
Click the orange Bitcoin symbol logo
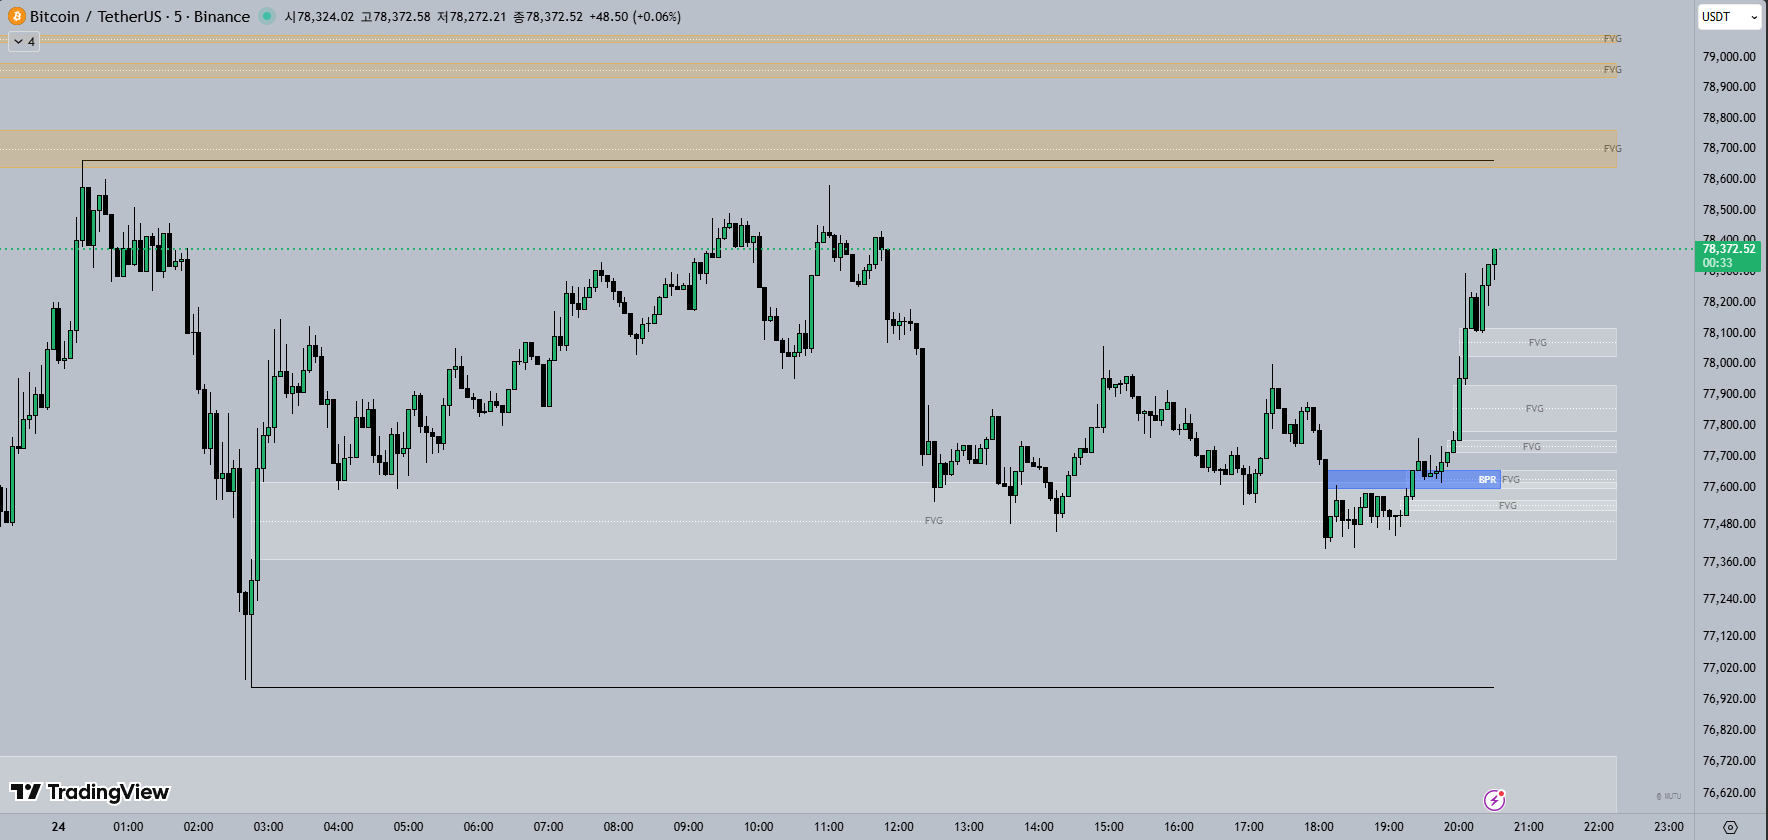tap(17, 16)
